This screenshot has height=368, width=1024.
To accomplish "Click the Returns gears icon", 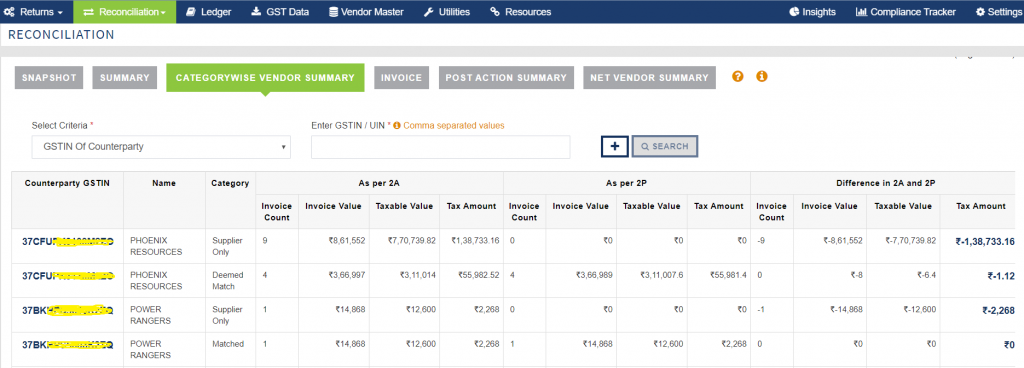I will pos(10,12).
